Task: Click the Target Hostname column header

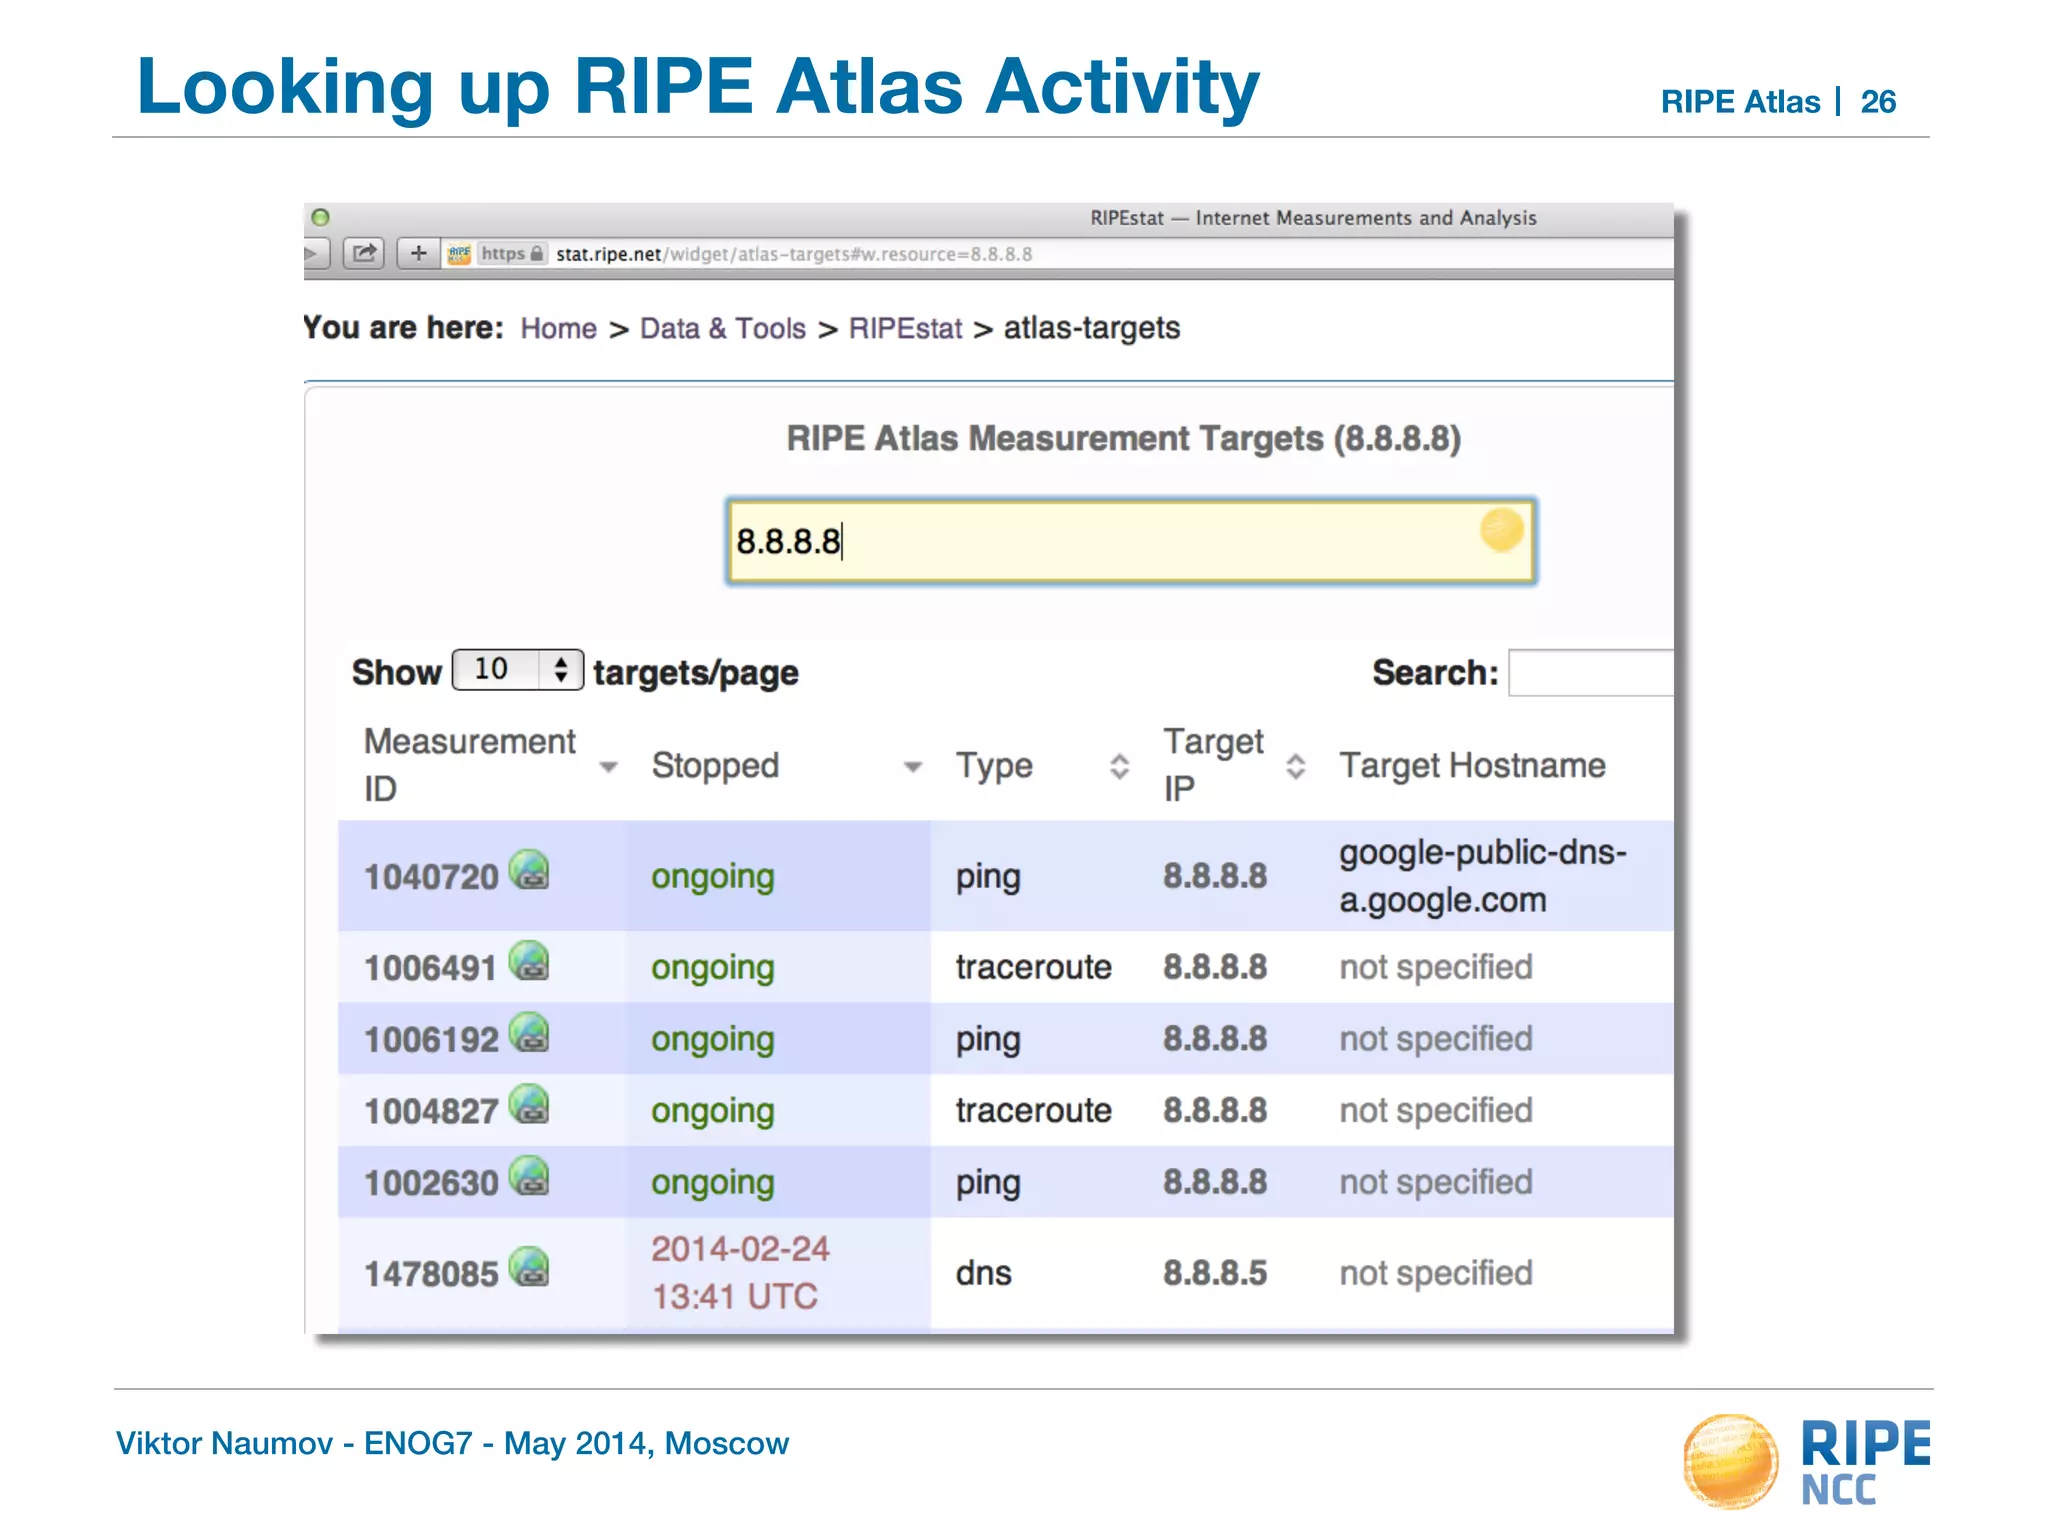Action: coord(1472,766)
